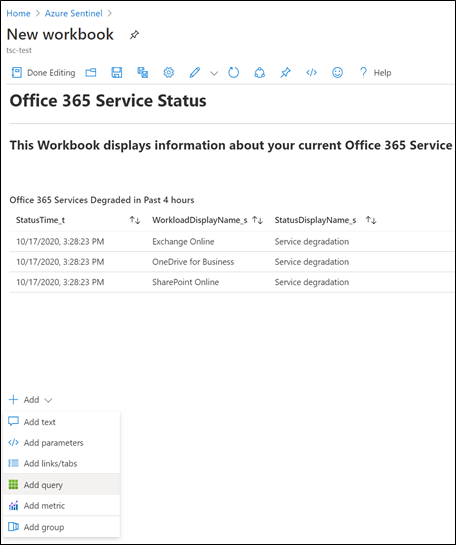The height and width of the screenshot is (545, 456).
Task: Select the OneDrive for Business cell
Action: point(193,262)
